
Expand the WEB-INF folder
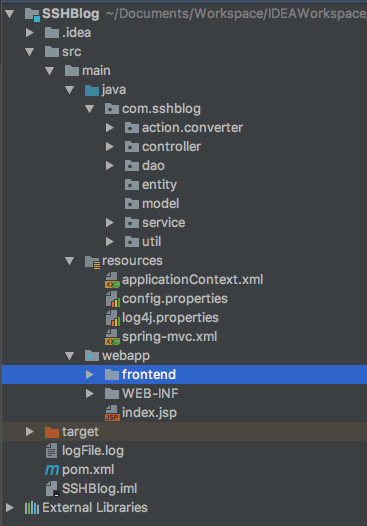point(90,393)
